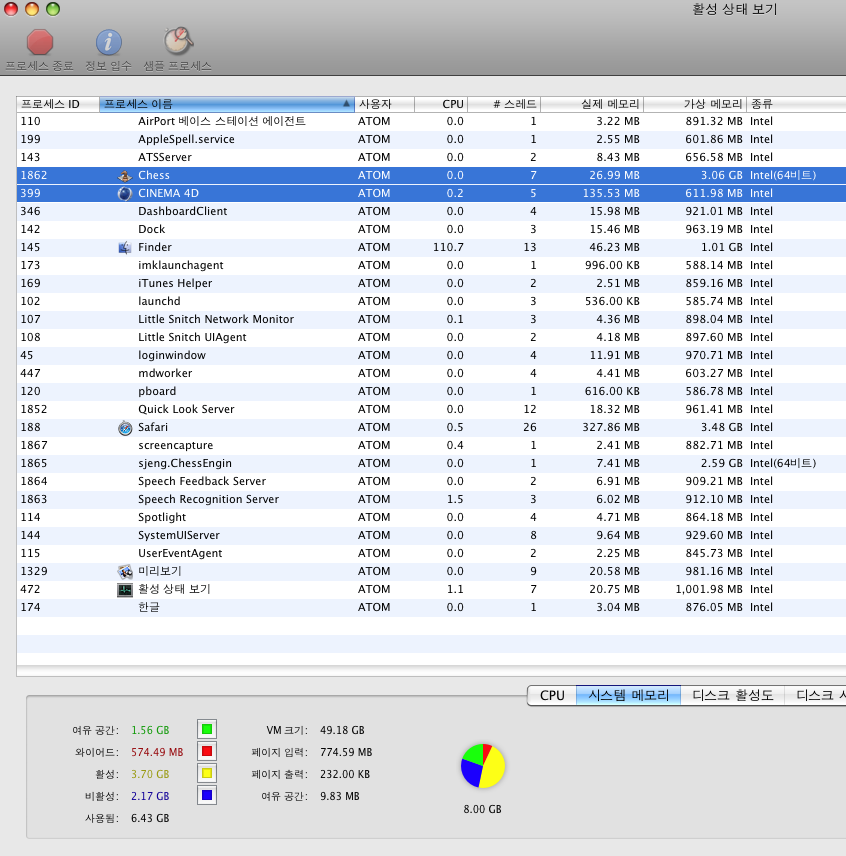Click the red 와이어드 color swatch

207,751
